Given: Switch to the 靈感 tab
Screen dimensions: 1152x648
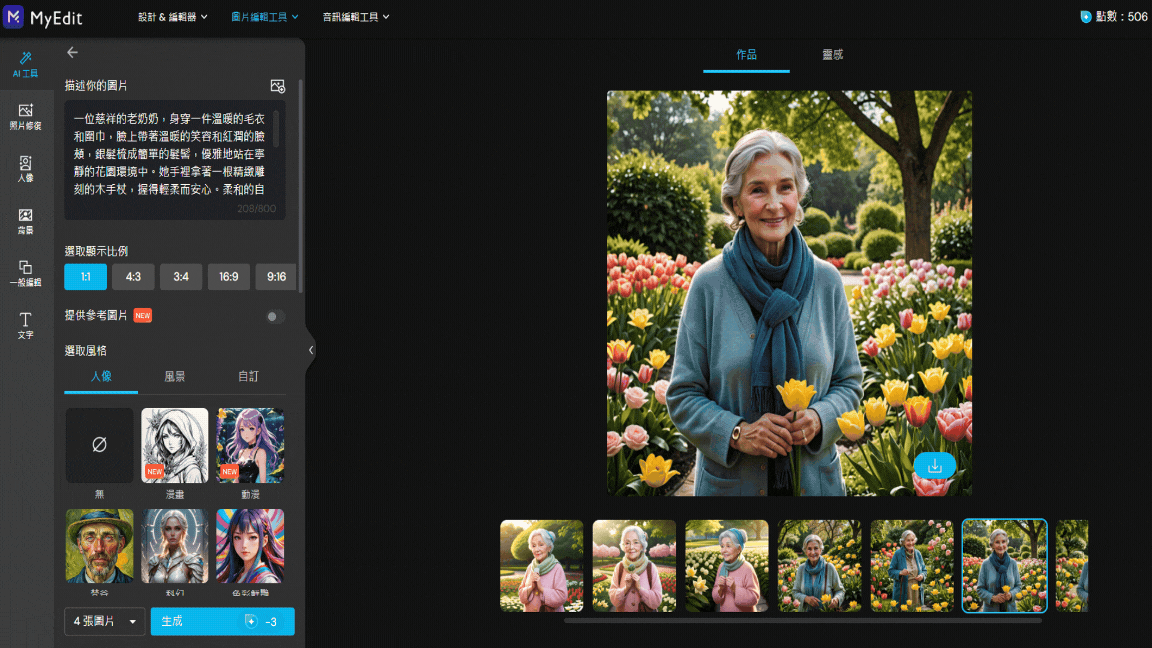Looking at the screenshot, I should coord(832,55).
